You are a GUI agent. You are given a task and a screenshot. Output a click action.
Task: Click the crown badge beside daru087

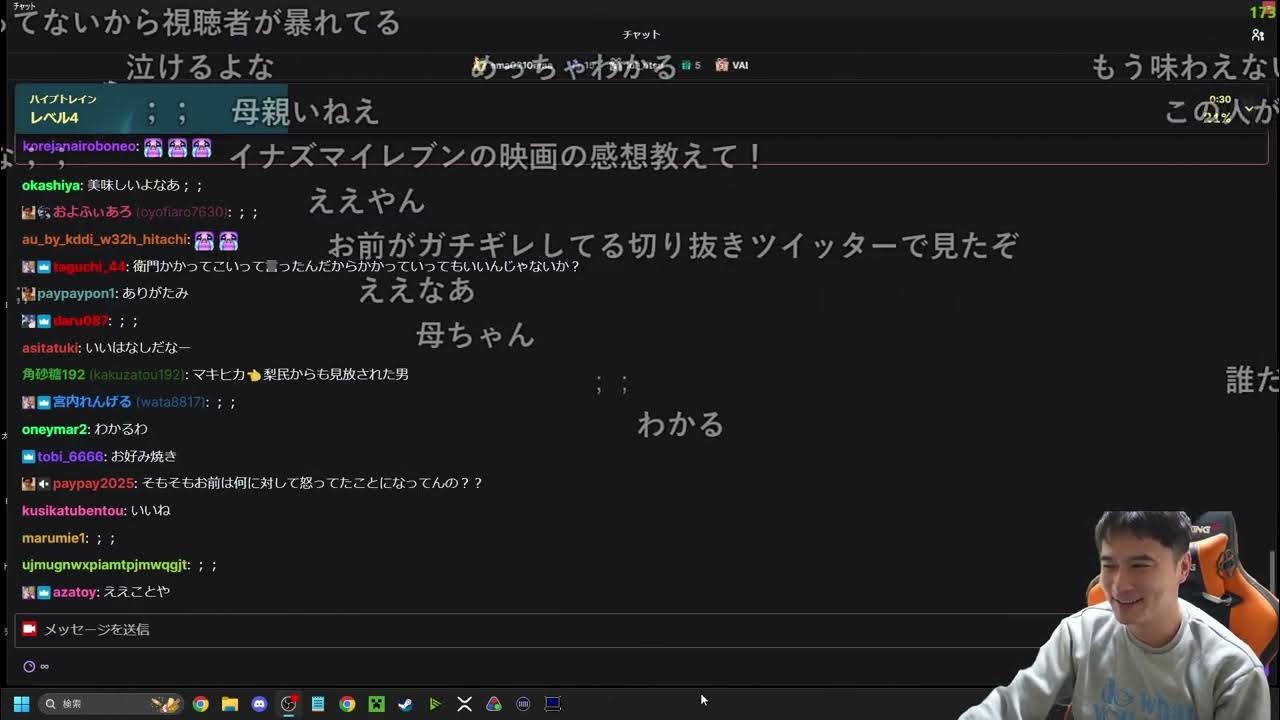pyautogui.click(x=44, y=321)
